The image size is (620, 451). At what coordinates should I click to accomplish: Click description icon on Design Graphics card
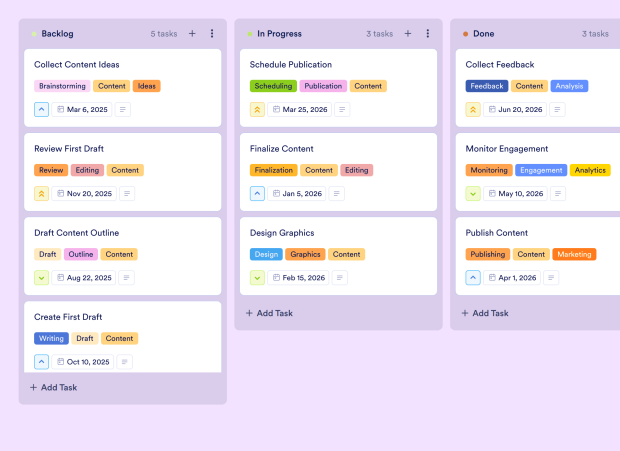[342, 278]
